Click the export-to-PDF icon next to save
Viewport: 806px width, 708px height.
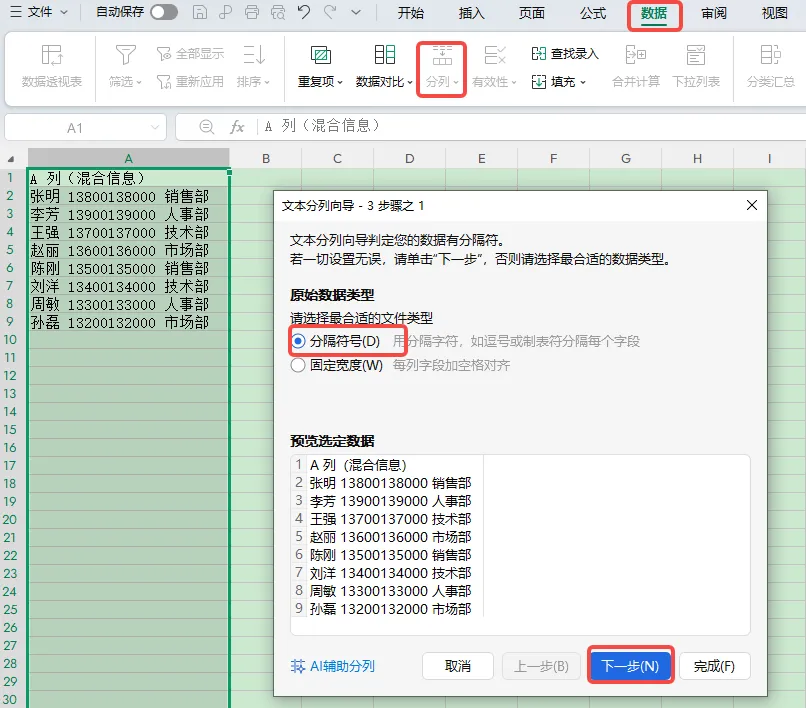(225, 12)
